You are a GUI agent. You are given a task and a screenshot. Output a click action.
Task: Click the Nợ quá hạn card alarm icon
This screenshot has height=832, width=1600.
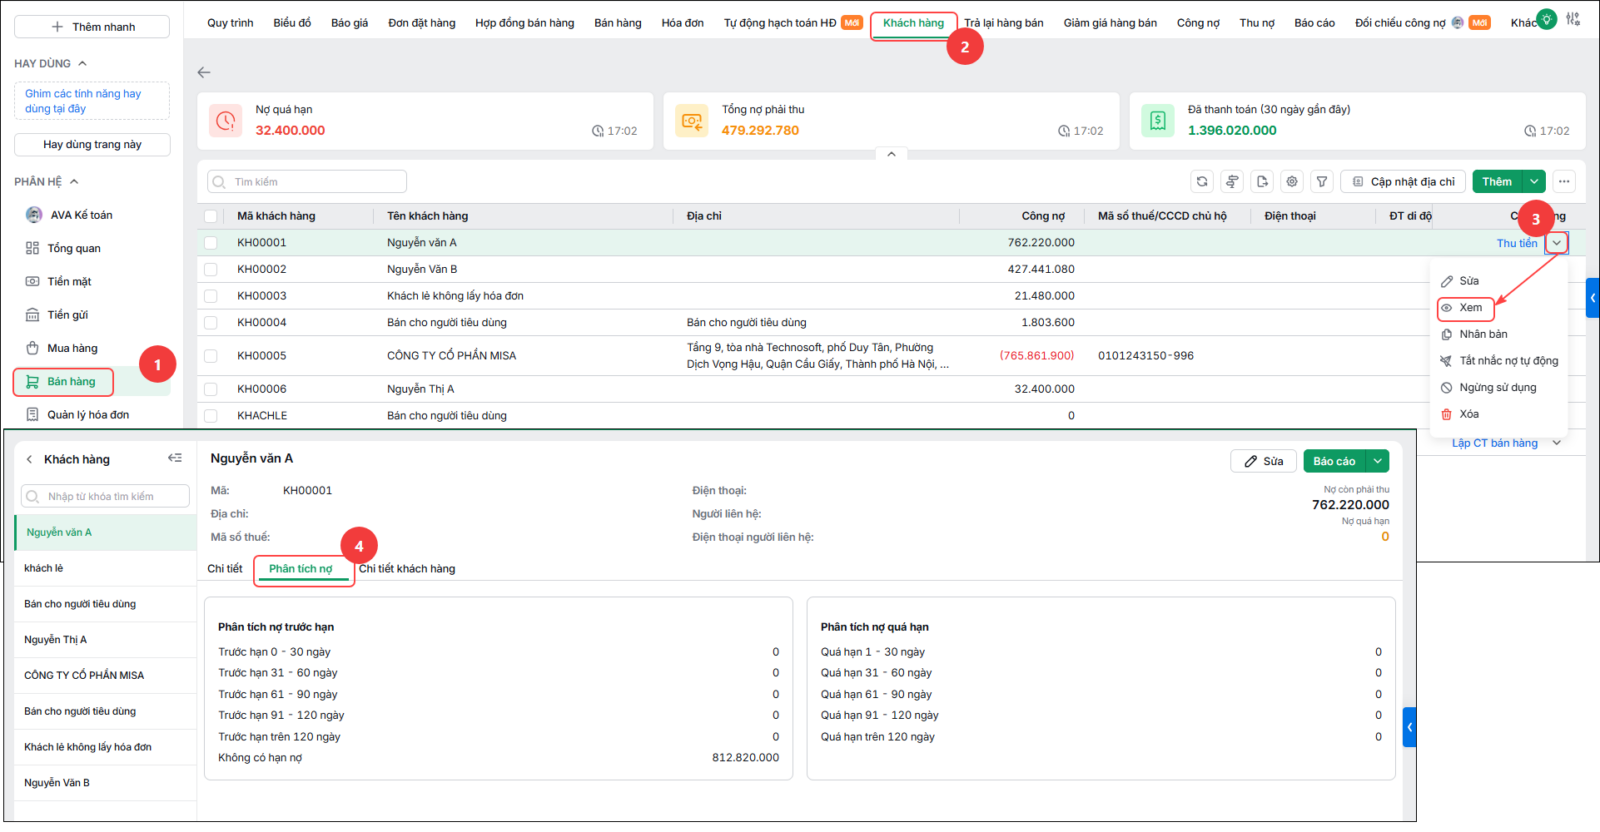pos(226,121)
